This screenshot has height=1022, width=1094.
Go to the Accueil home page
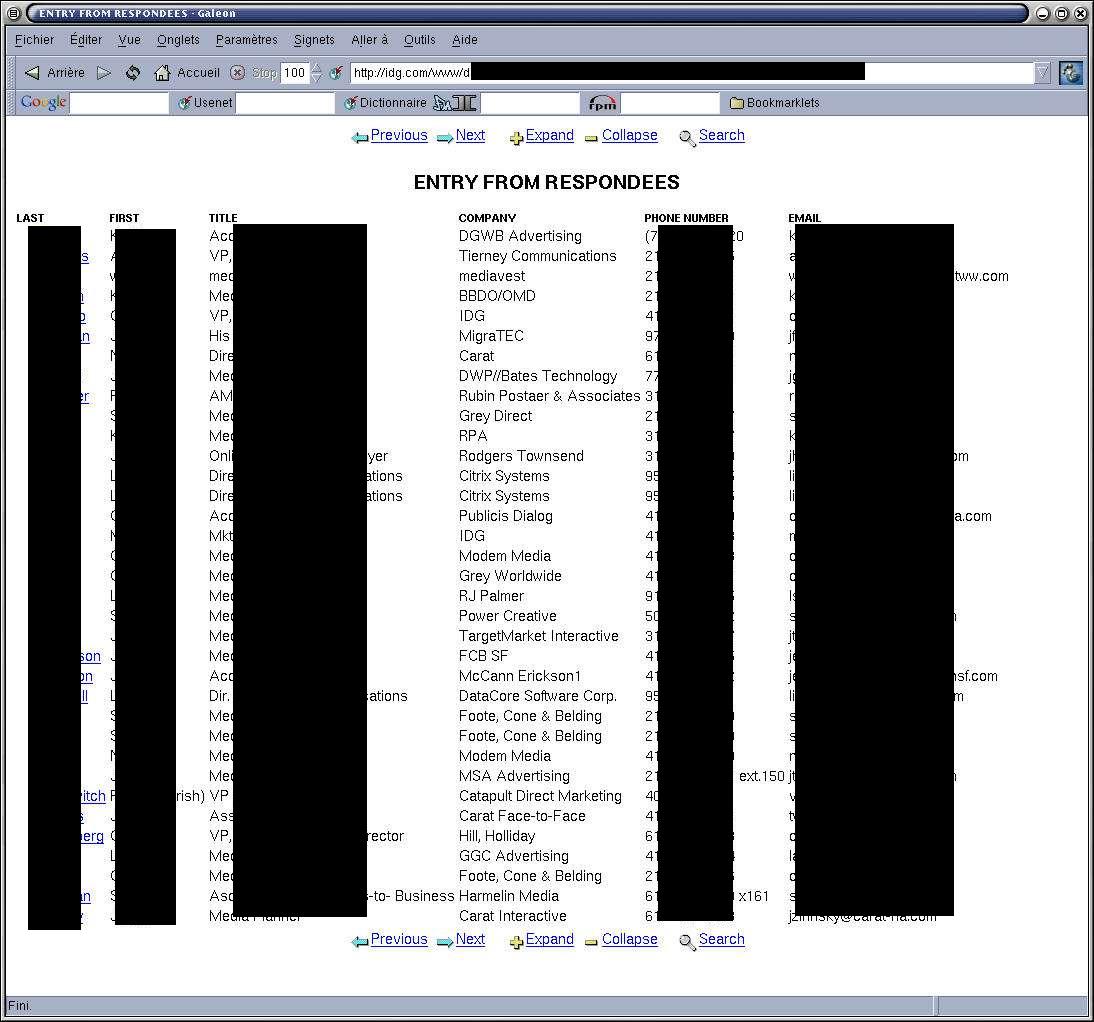point(187,73)
